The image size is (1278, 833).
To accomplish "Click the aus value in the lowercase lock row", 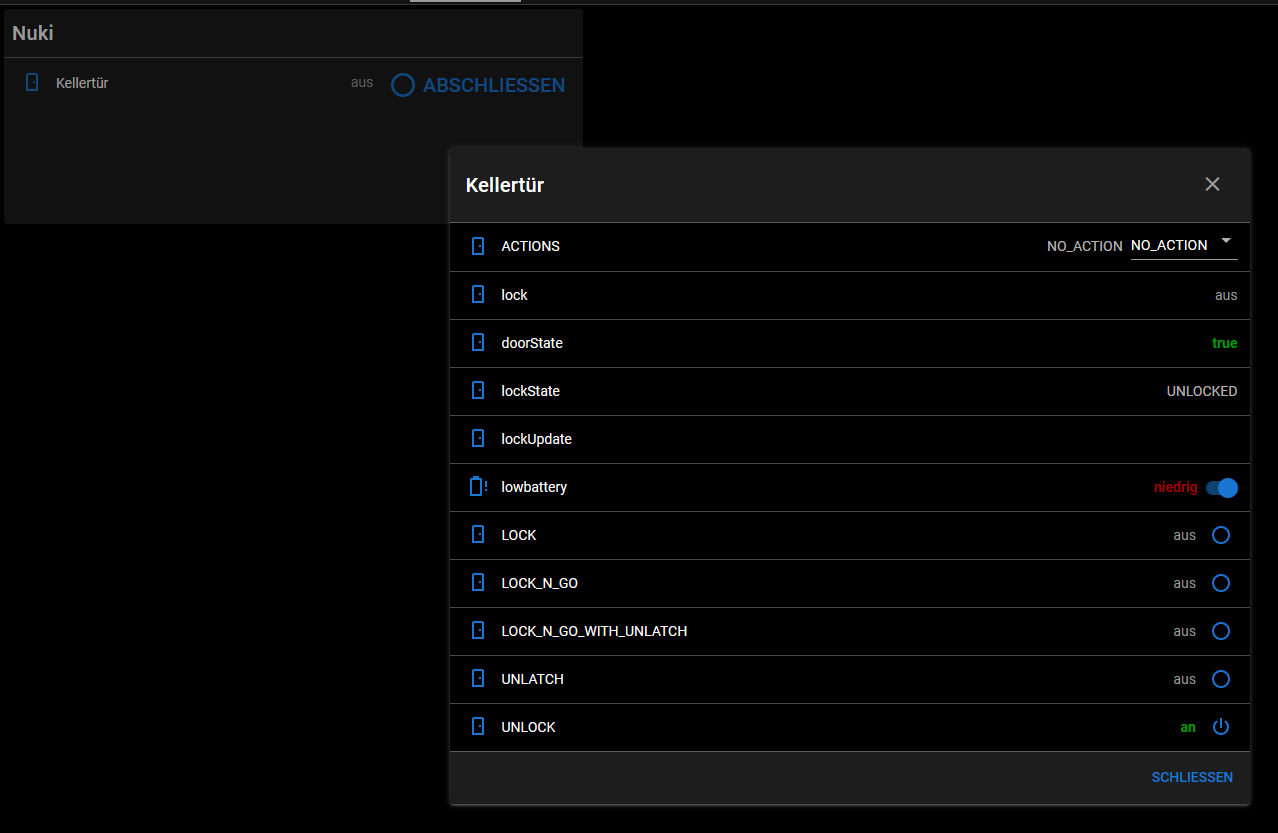I will [x=1226, y=295].
